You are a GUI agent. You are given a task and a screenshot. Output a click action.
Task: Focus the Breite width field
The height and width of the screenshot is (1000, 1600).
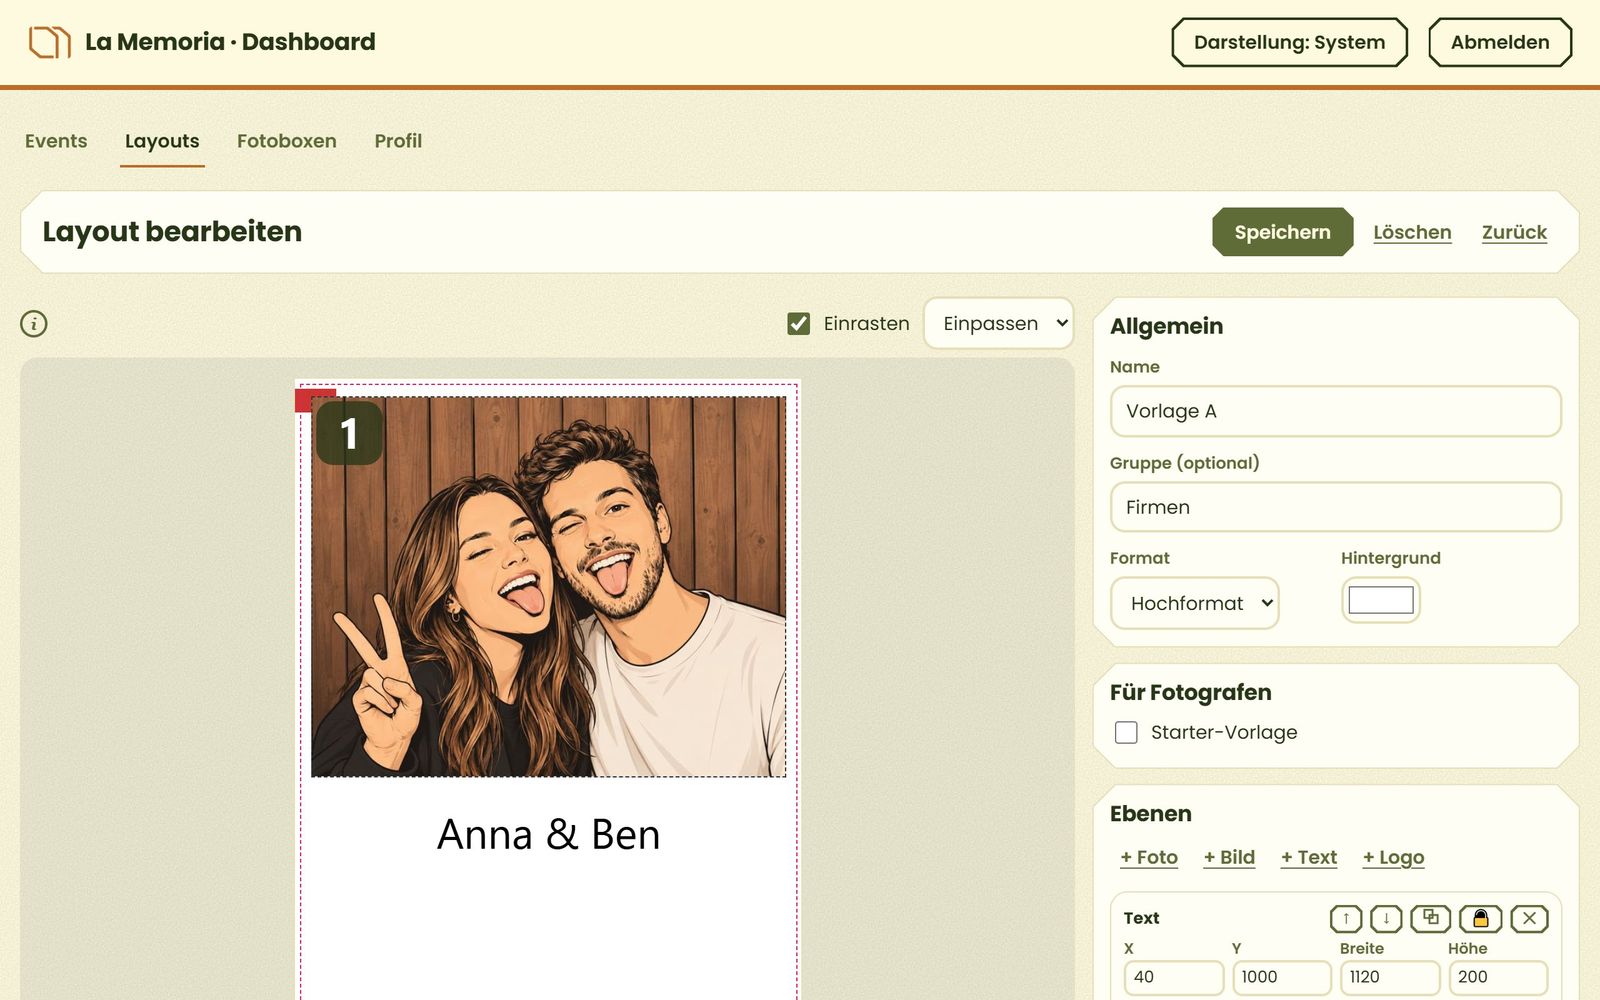tap(1390, 977)
